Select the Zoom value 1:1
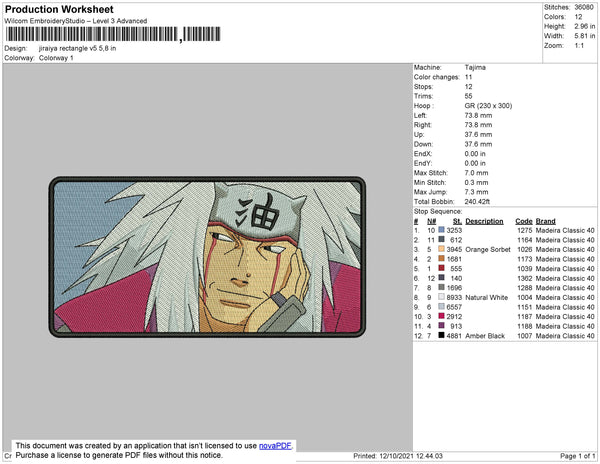 click(x=579, y=46)
